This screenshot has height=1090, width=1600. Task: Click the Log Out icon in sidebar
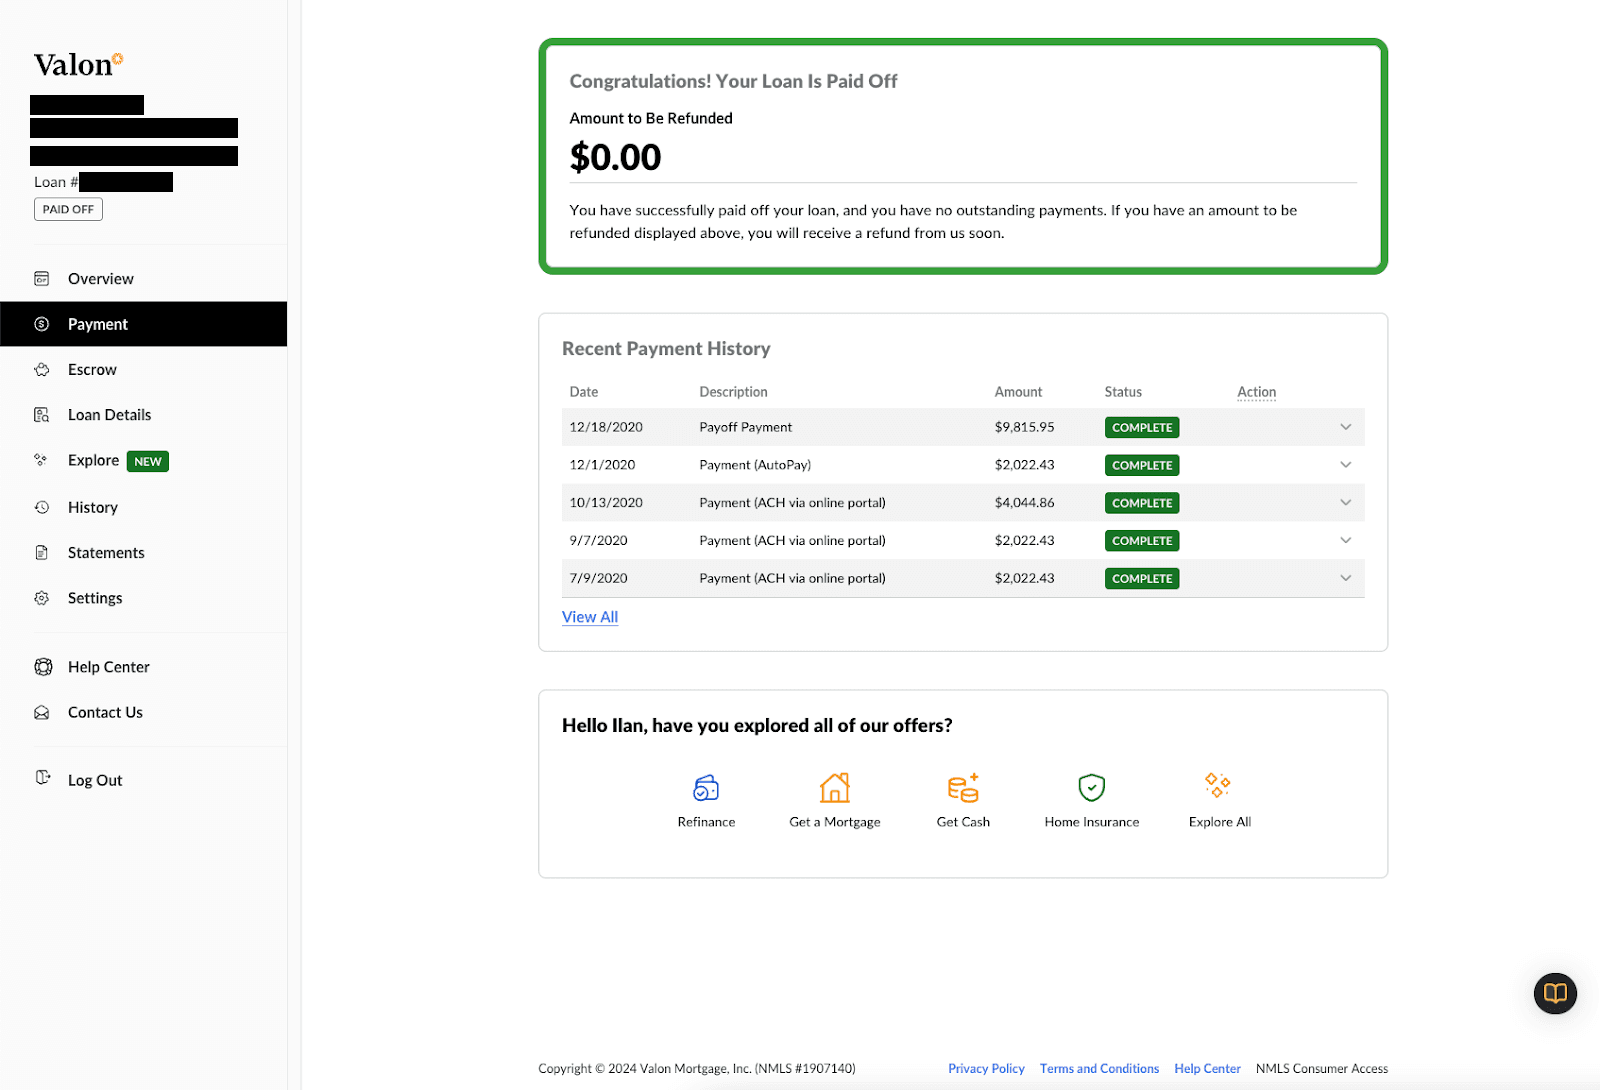pos(43,778)
